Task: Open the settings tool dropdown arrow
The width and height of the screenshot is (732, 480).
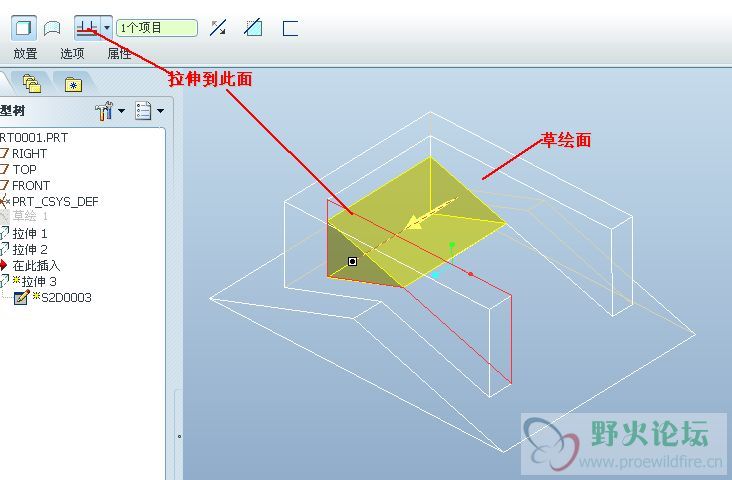Action: click(x=121, y=111)
